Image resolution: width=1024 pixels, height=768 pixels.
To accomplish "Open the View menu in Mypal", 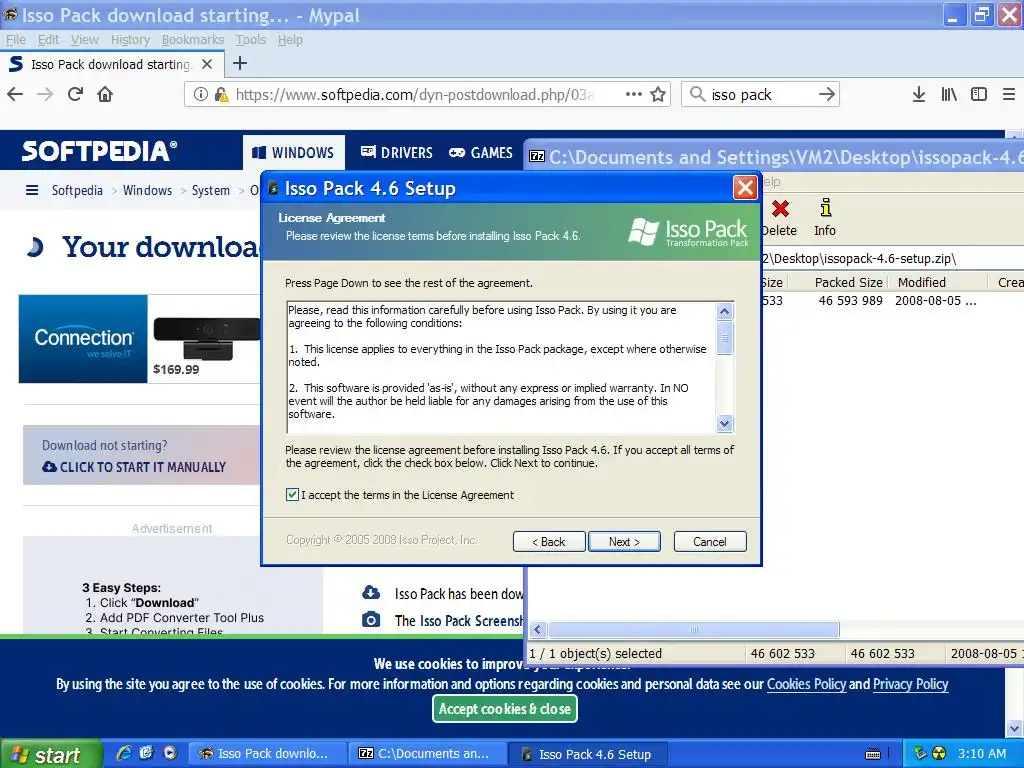I will (x=85, y=40).
